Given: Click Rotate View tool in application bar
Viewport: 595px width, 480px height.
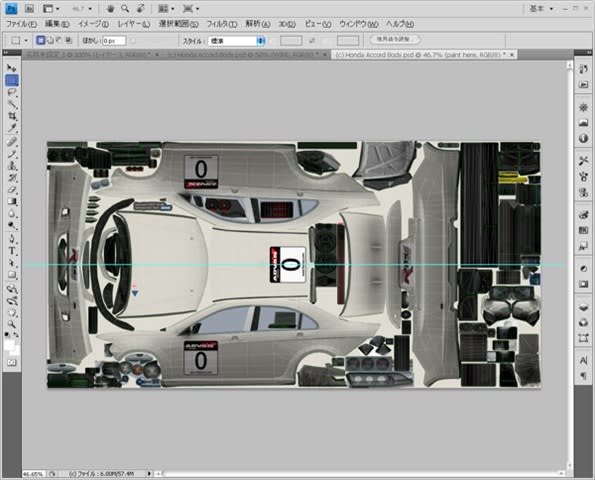Looking at the screenshot, I should (x=140, y=8).
